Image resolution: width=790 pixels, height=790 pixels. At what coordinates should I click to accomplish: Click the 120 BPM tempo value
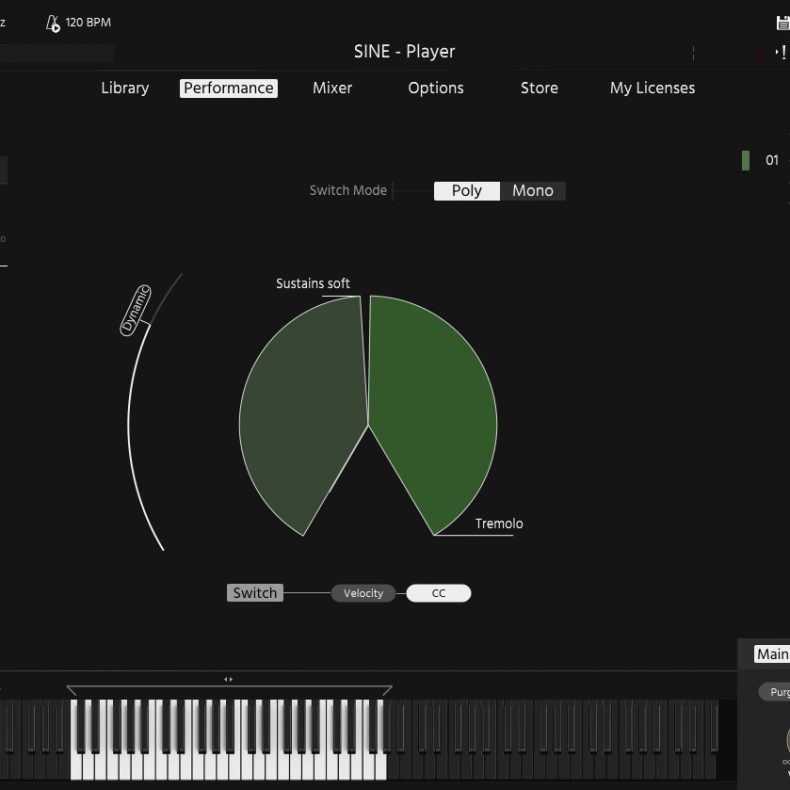88,23
